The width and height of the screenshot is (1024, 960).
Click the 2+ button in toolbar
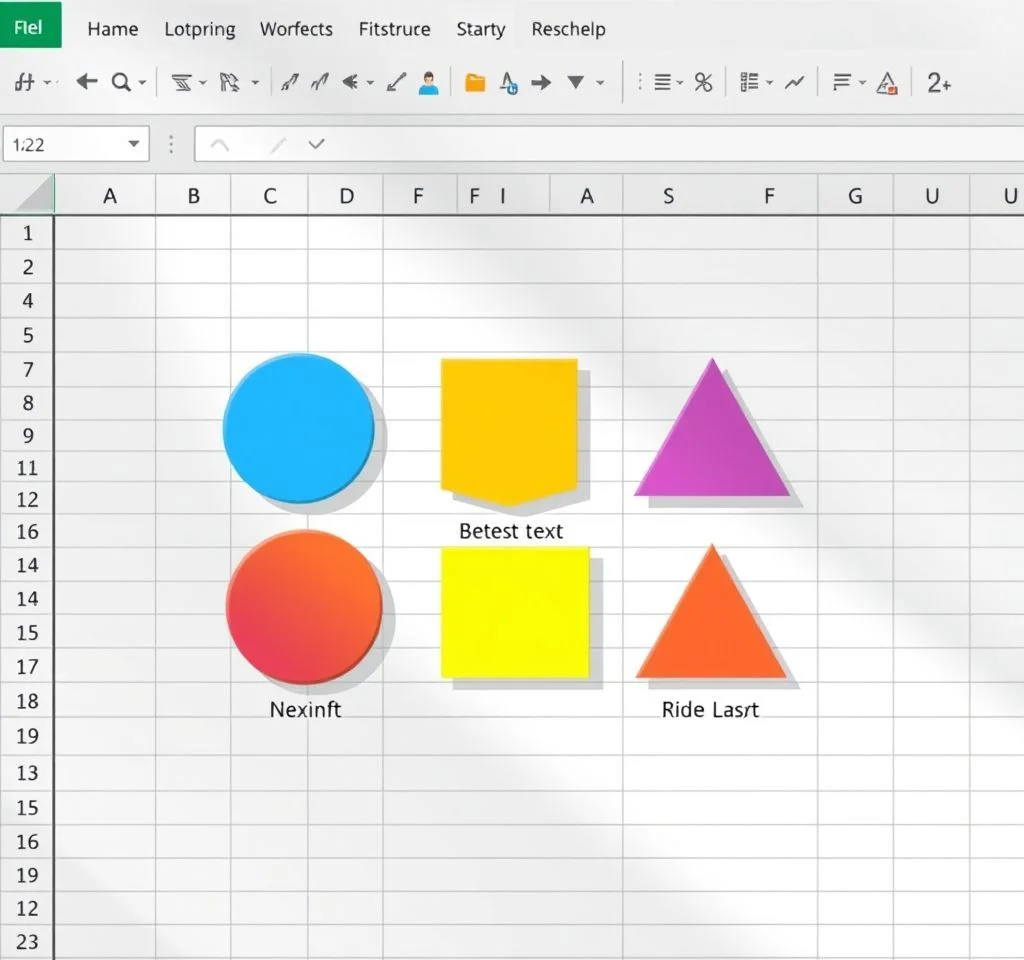pyautogui.click(x=938, y=83)
